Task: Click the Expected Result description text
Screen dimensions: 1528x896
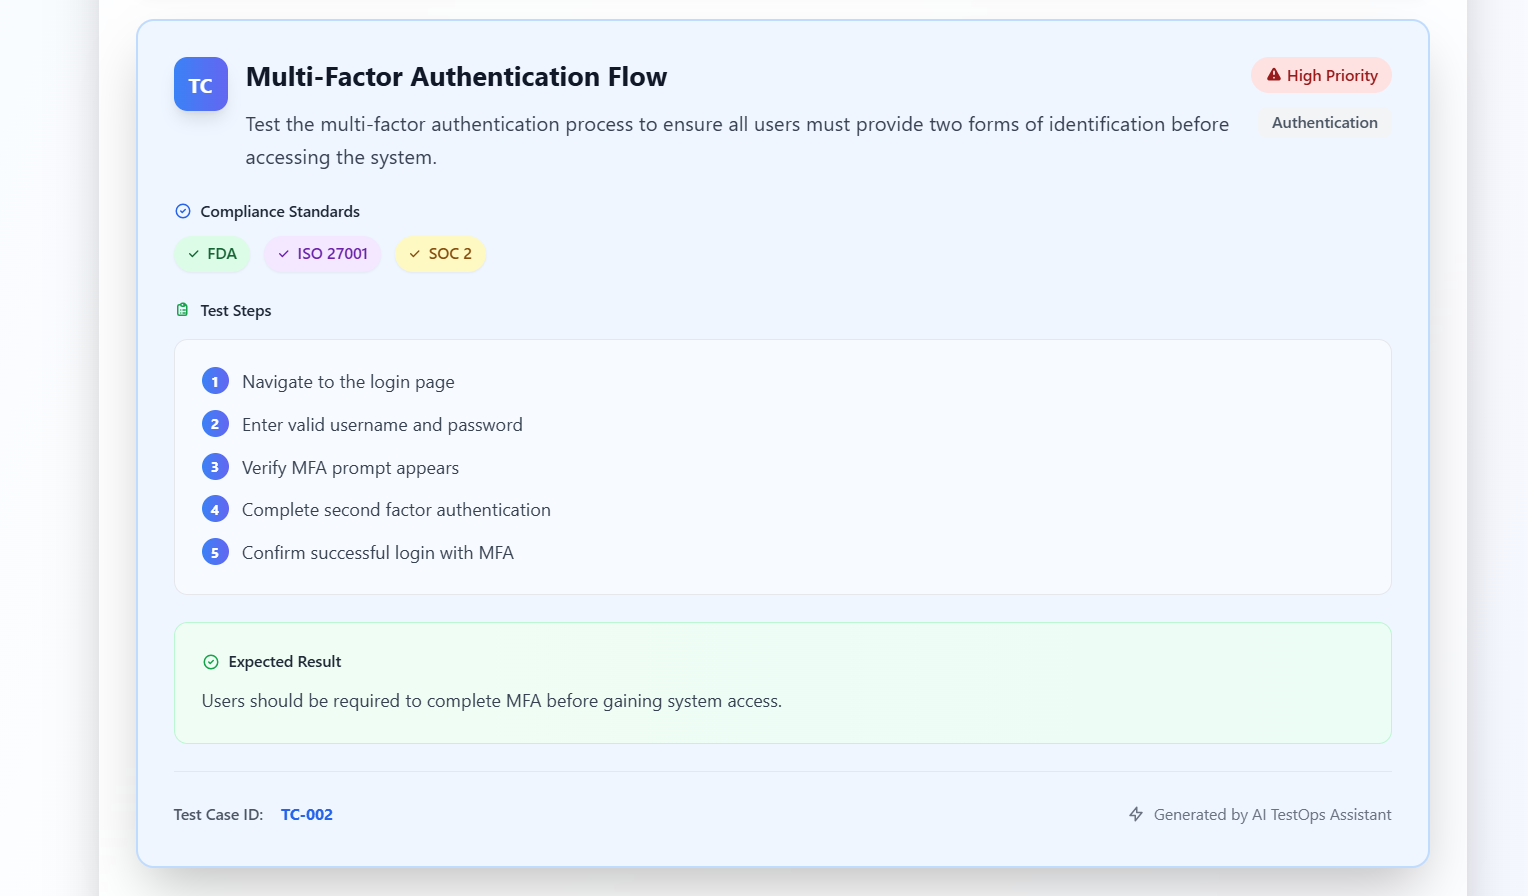Action: click(492, 701)
